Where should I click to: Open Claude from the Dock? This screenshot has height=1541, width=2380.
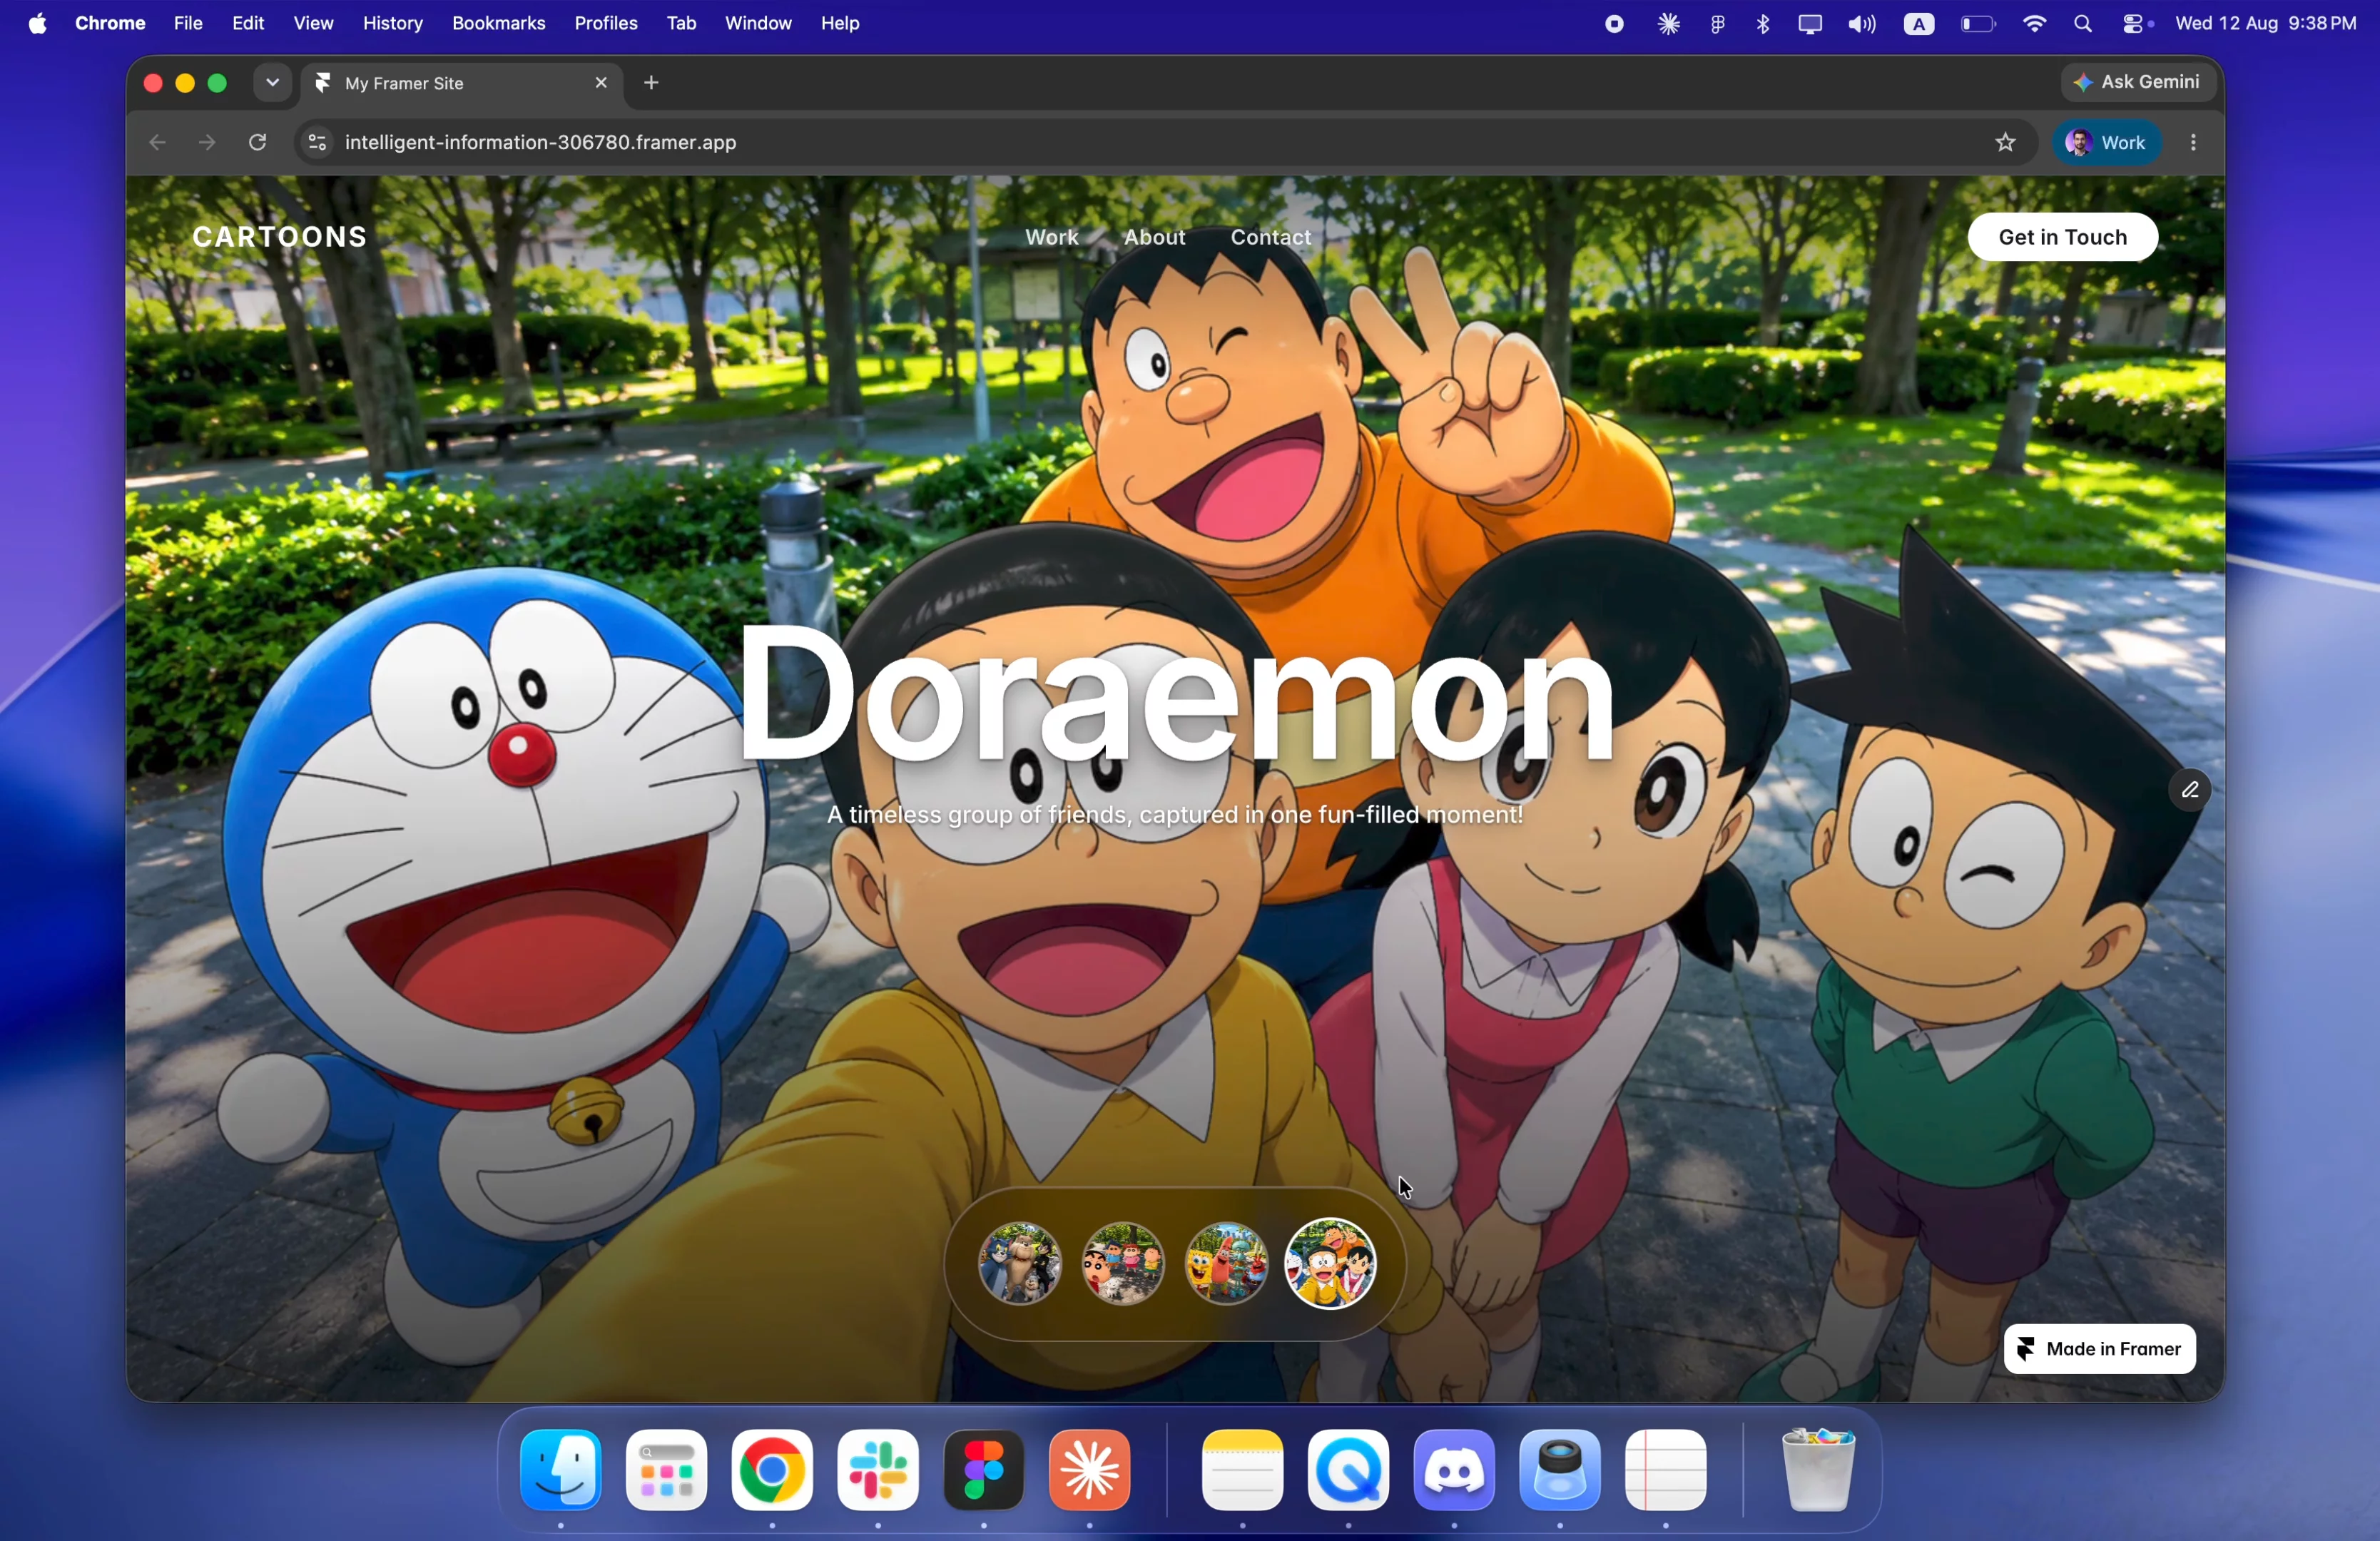coord(1090,1470)
